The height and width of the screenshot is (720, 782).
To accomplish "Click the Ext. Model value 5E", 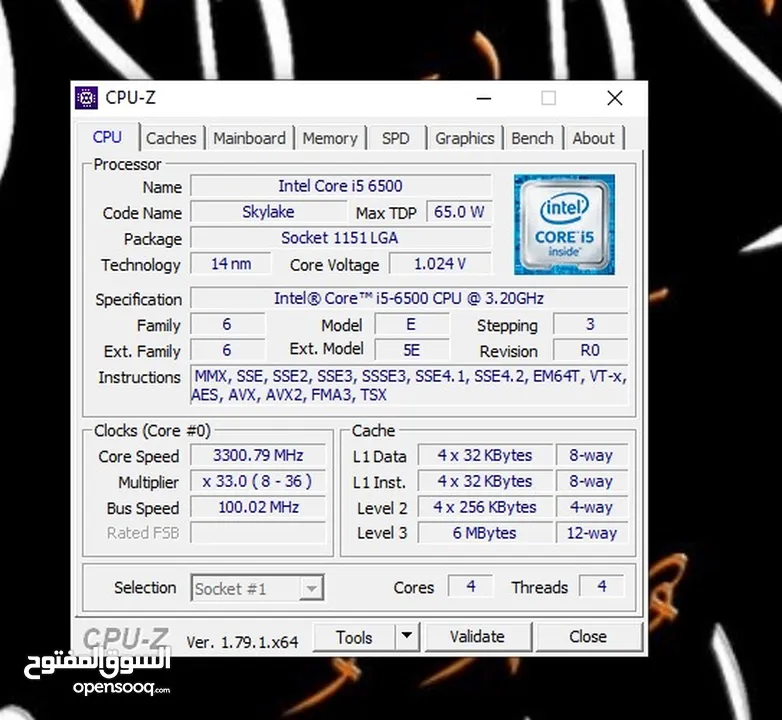I will tap(411, 351).
